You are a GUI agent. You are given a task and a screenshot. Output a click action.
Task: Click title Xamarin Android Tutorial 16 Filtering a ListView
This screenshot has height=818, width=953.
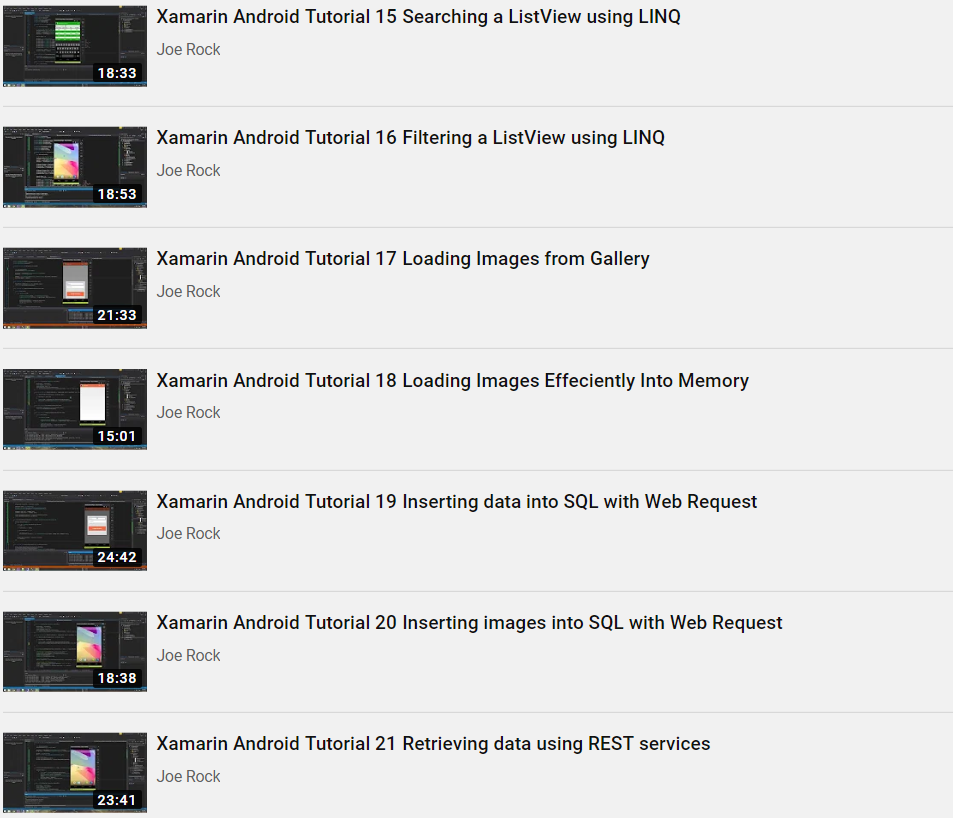[x=410, y=138]
